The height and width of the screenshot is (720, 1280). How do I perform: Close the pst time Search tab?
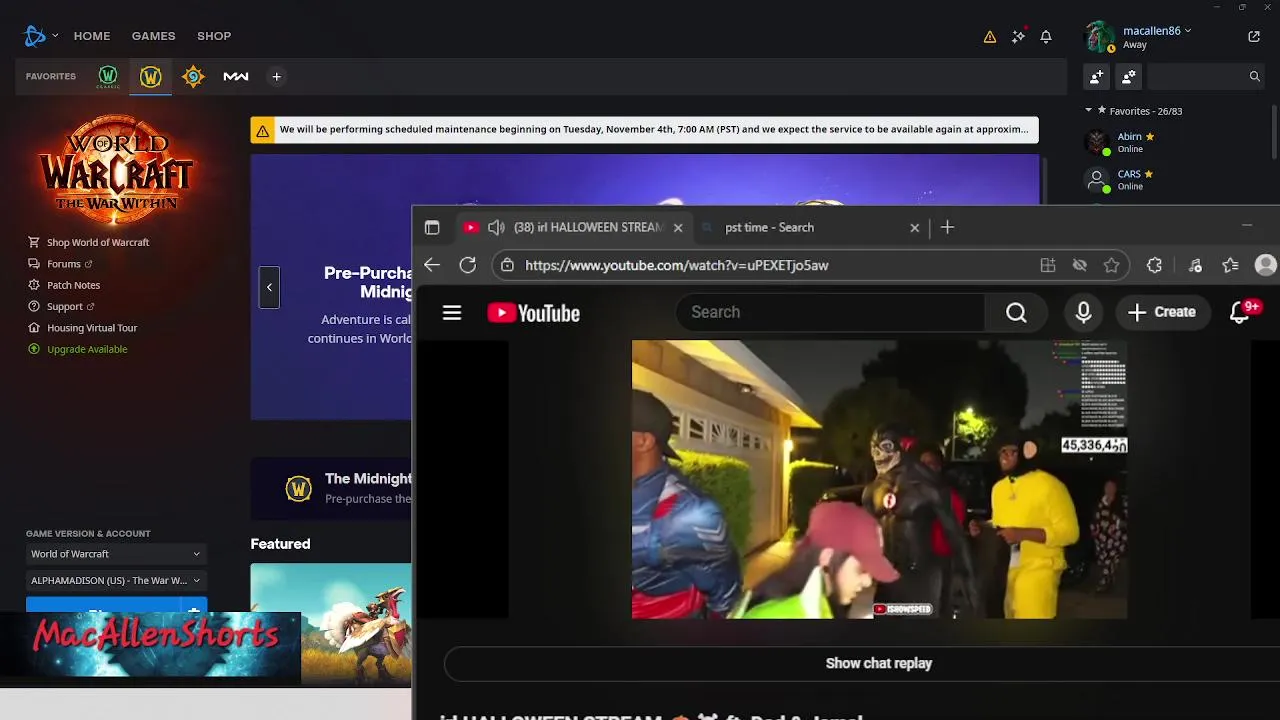click(x=914, y=227)
